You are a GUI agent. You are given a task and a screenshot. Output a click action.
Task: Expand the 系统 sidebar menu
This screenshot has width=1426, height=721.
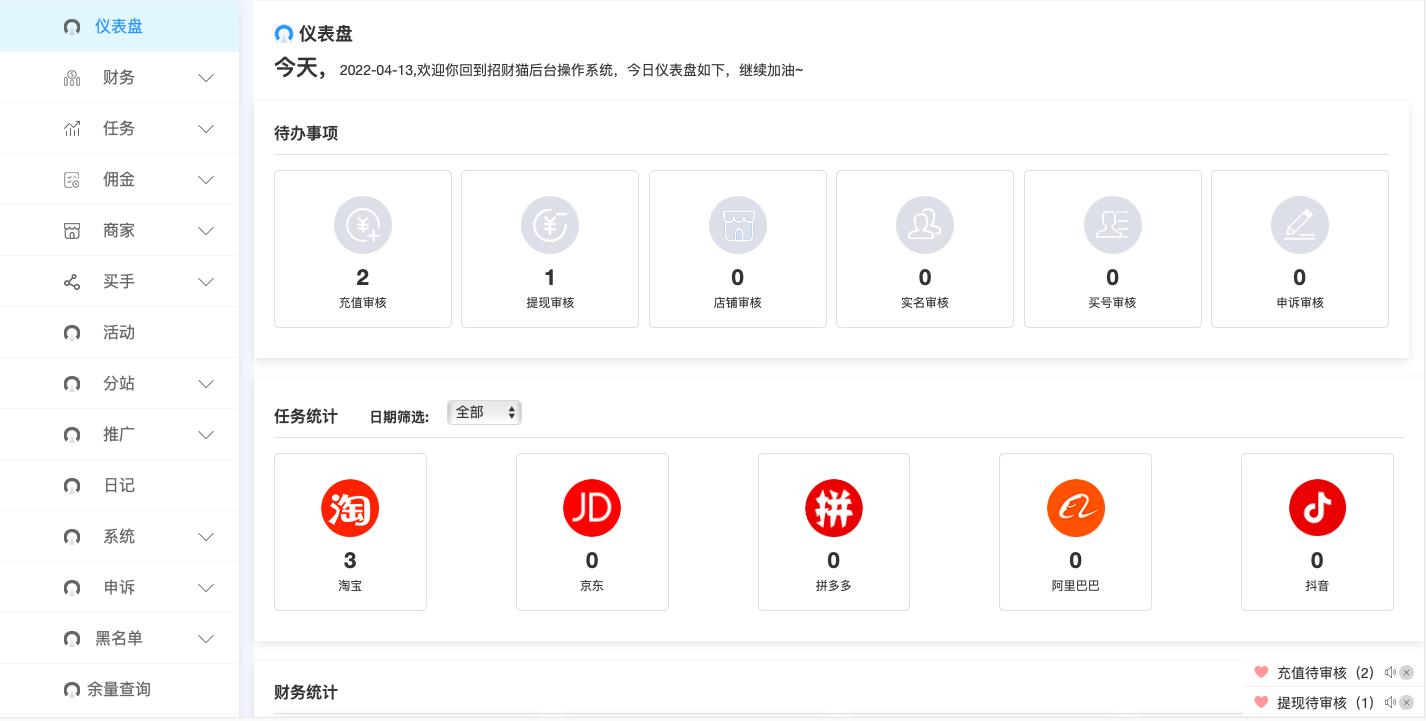[x=119, y=536]
